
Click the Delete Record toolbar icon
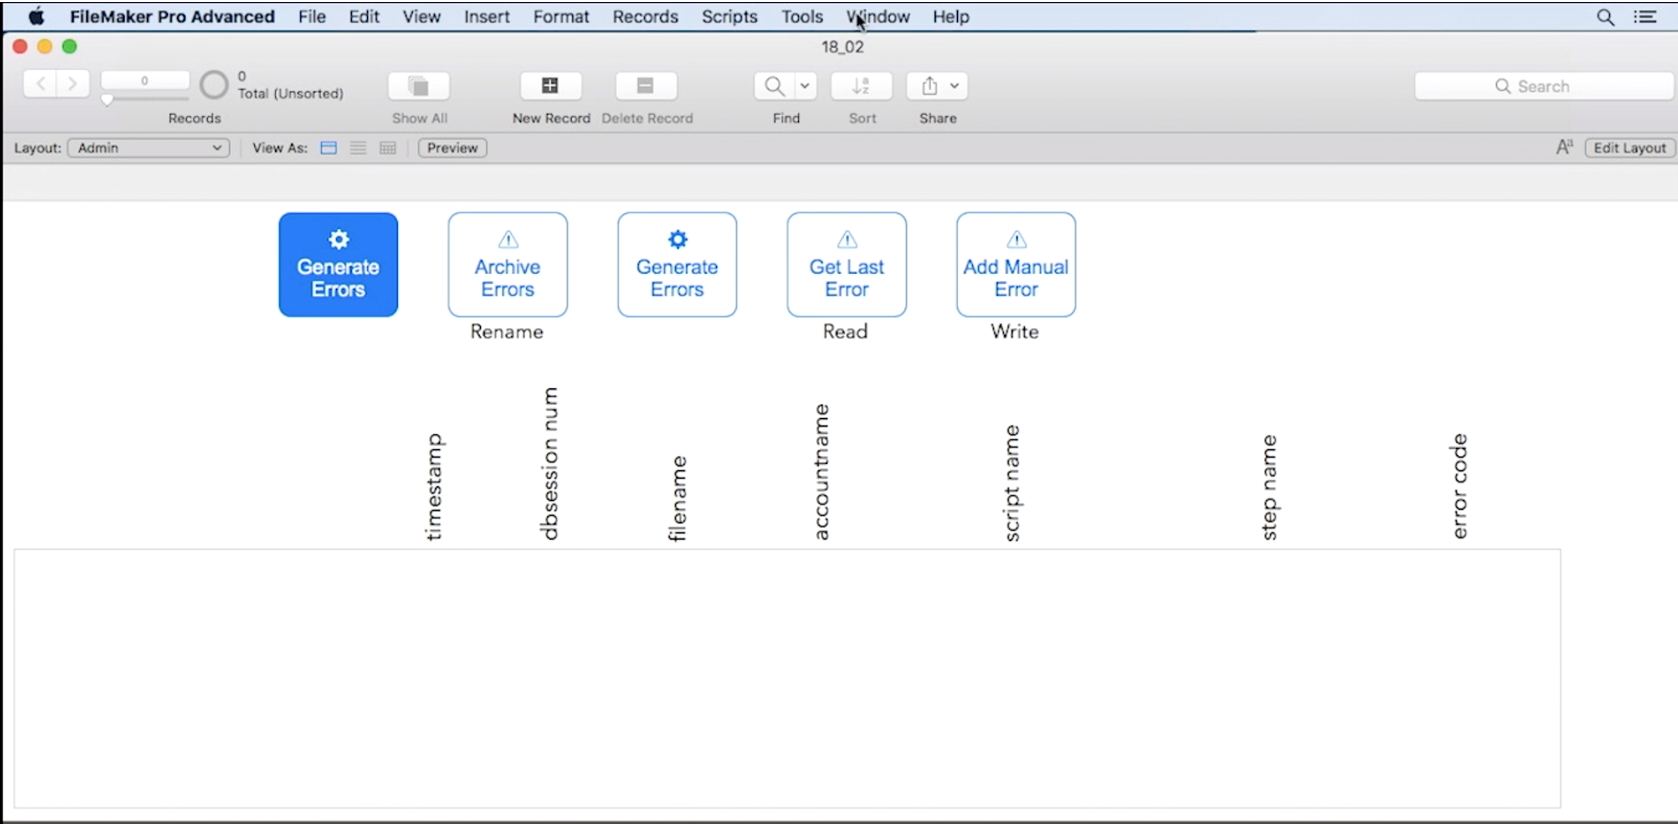point(646,86)
